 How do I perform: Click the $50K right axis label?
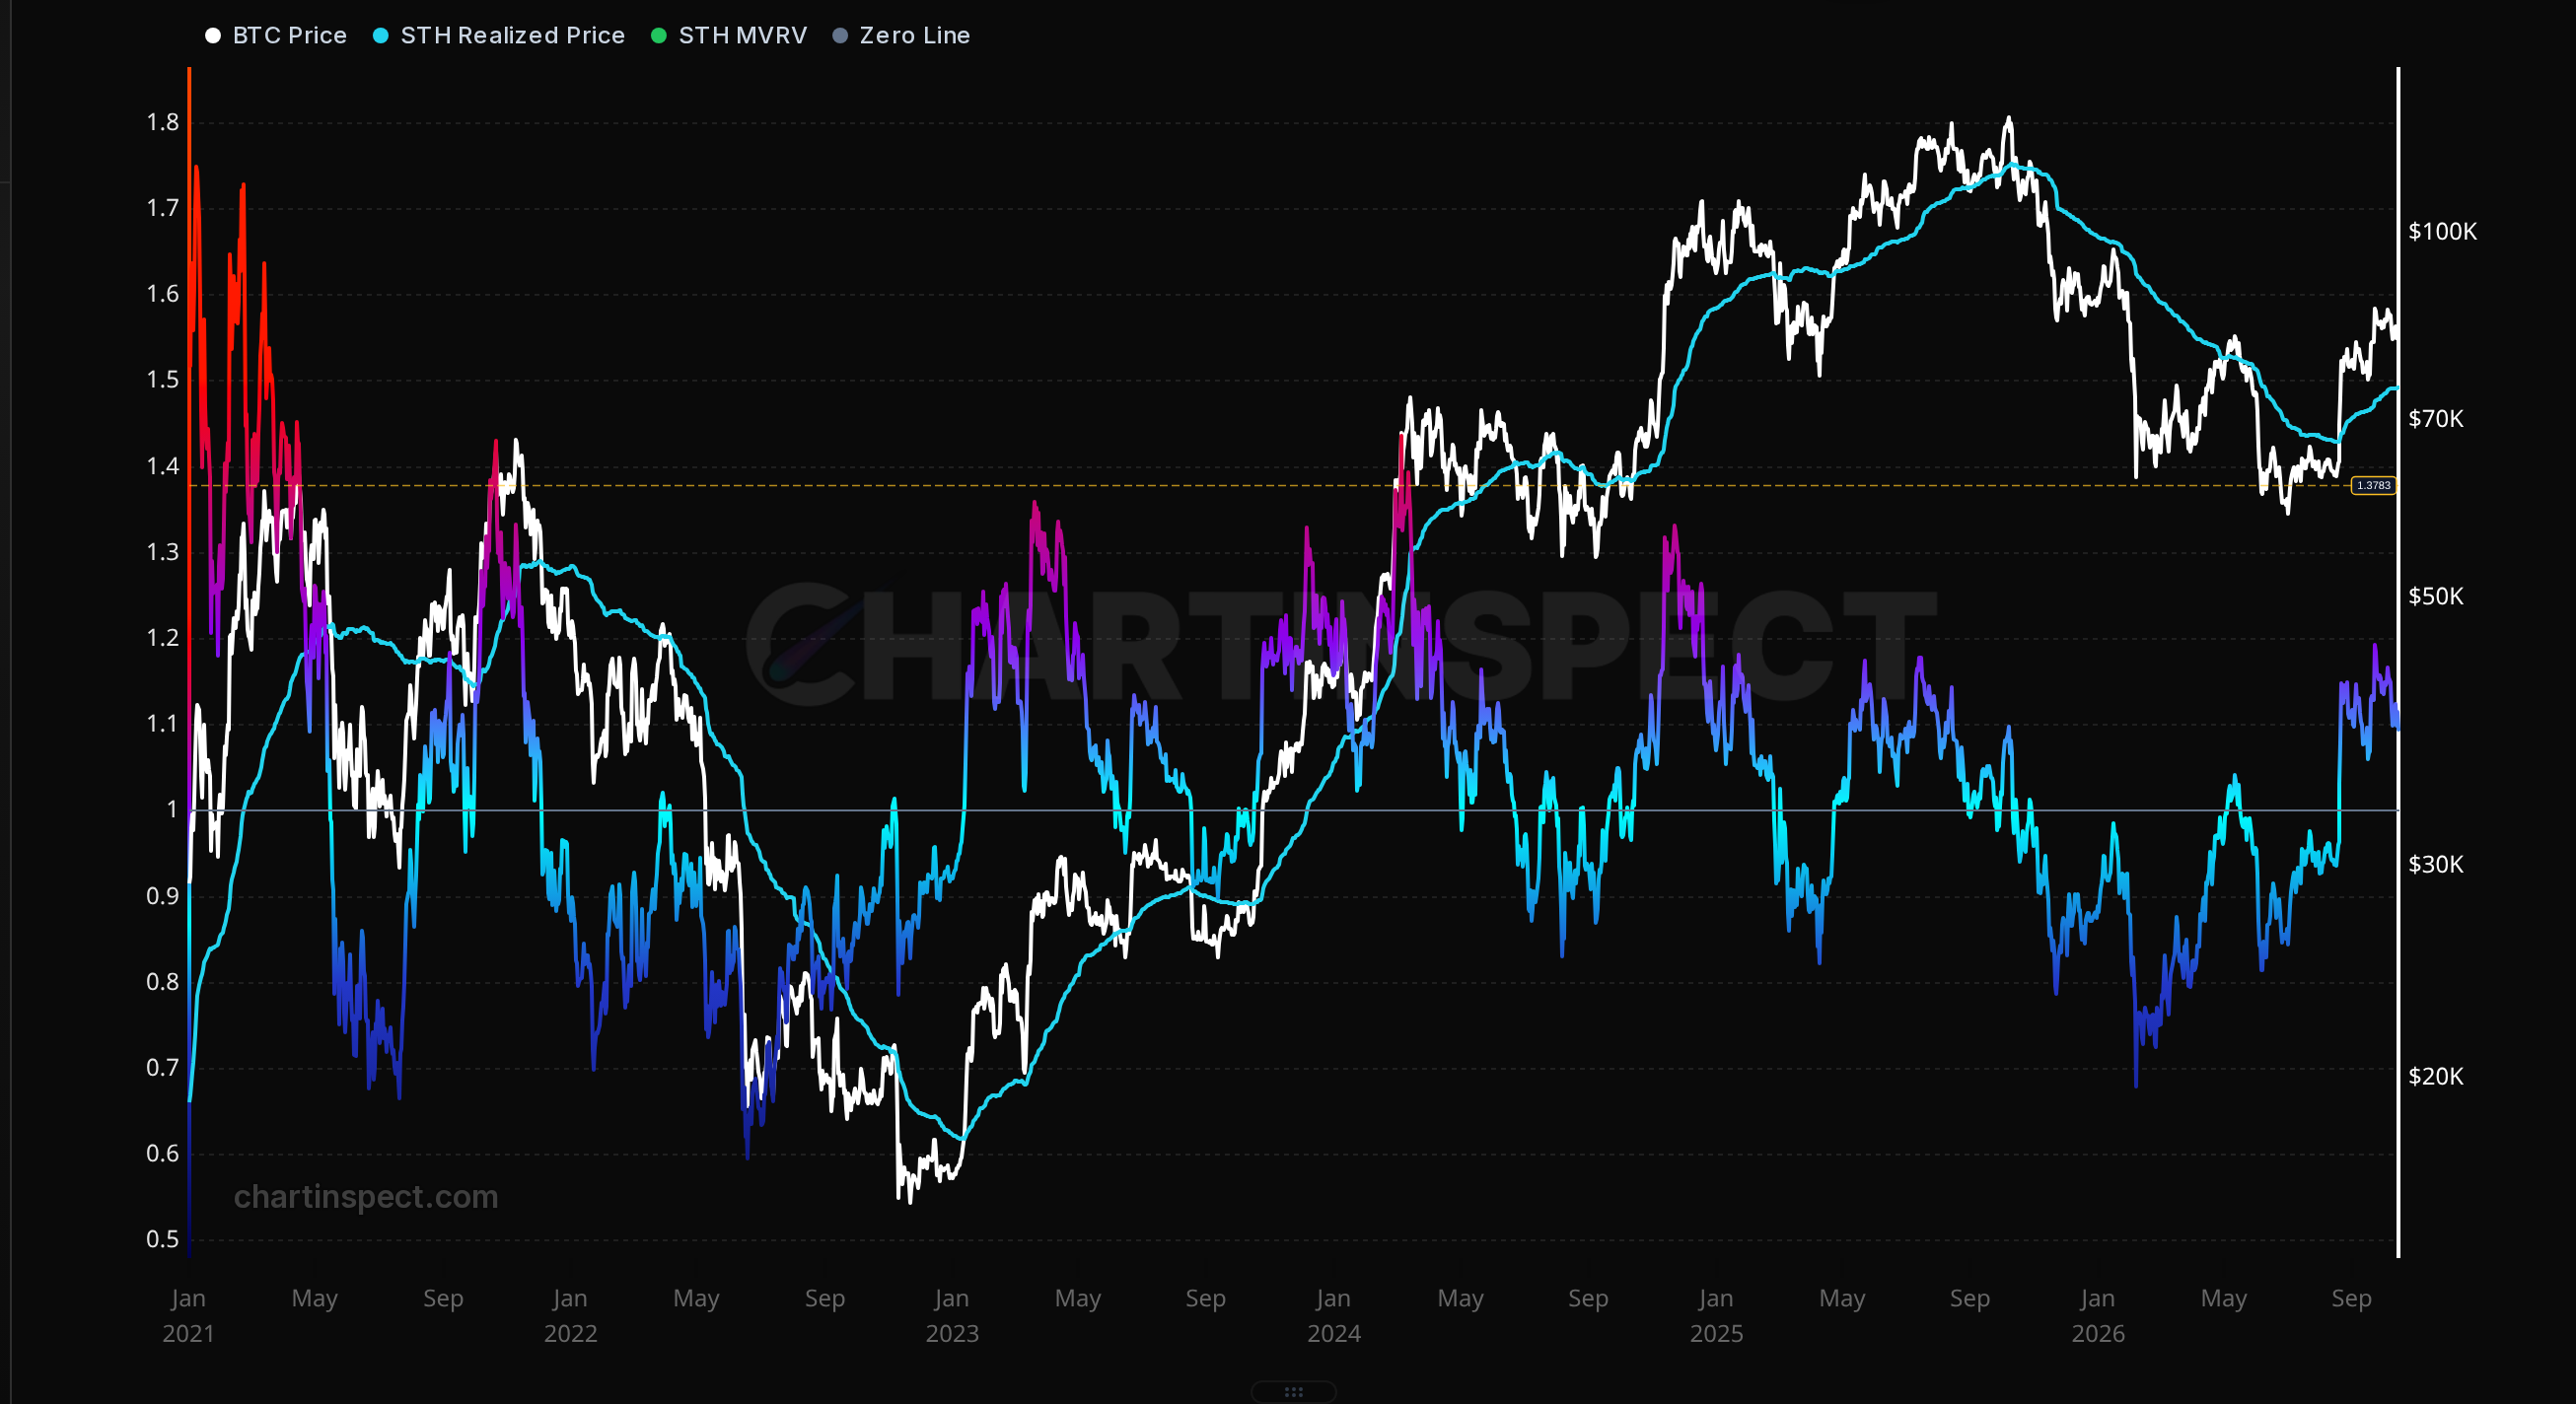pos(2435,597)
